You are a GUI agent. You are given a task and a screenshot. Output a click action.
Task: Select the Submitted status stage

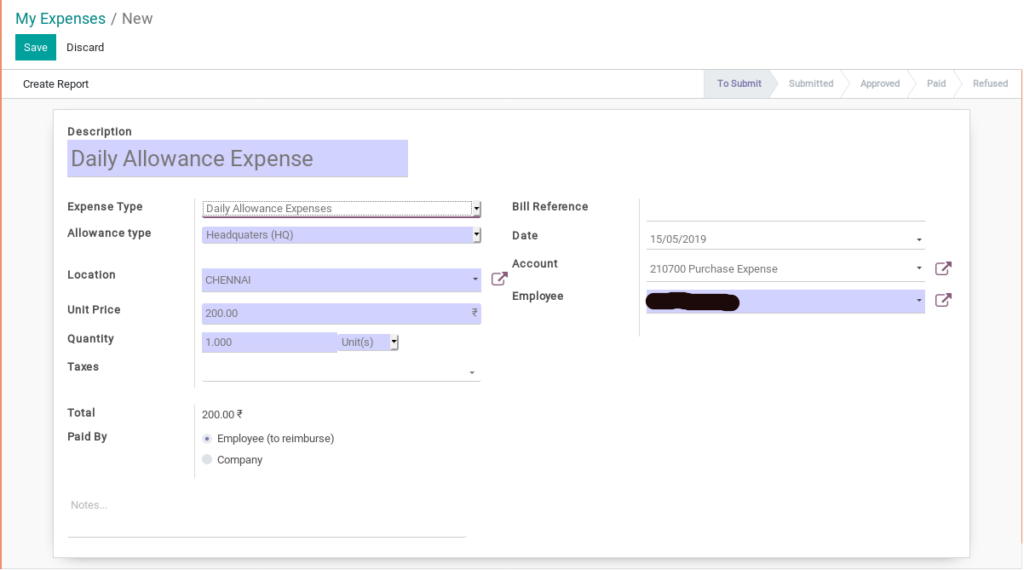810,84
